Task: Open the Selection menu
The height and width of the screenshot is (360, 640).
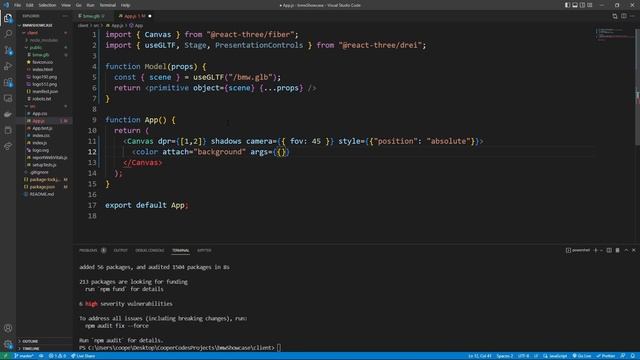Action: (47, 5)
